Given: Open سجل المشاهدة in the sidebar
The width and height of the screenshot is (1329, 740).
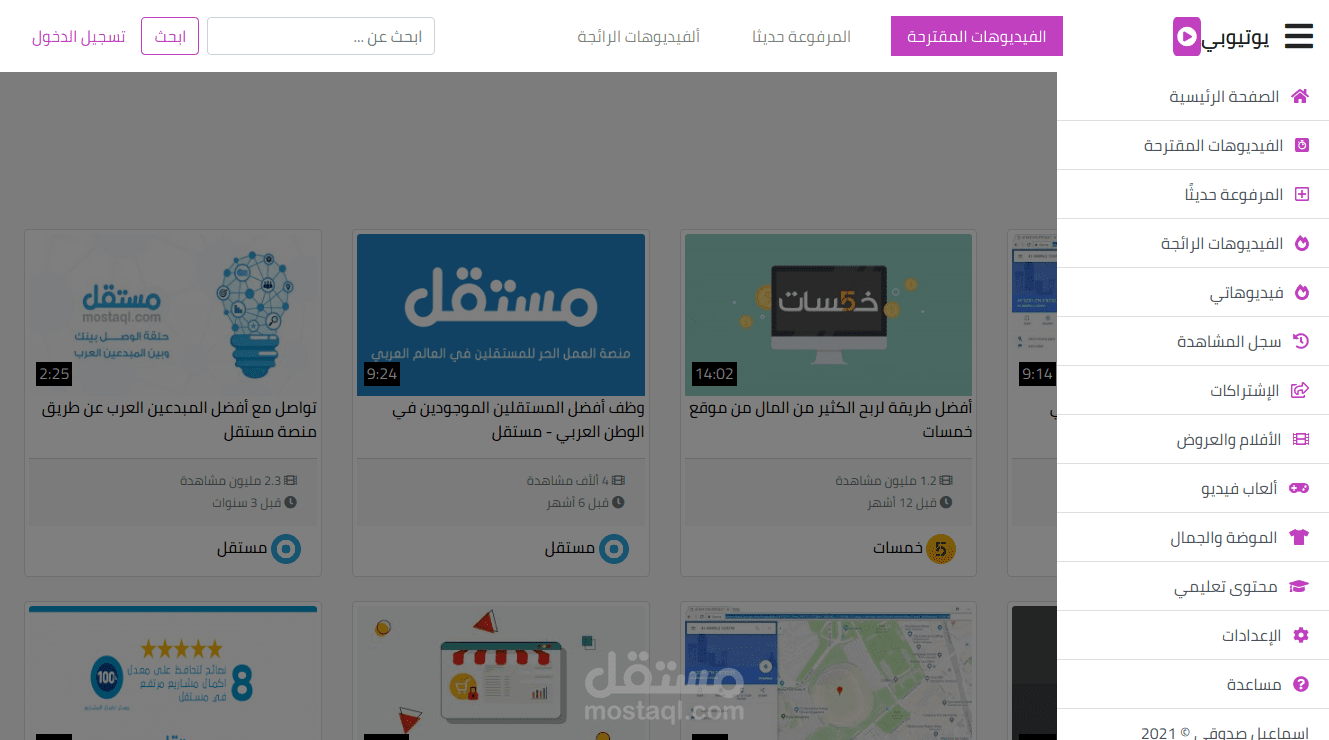Looking at the screenshot, I should click(x=1193, y=342).
